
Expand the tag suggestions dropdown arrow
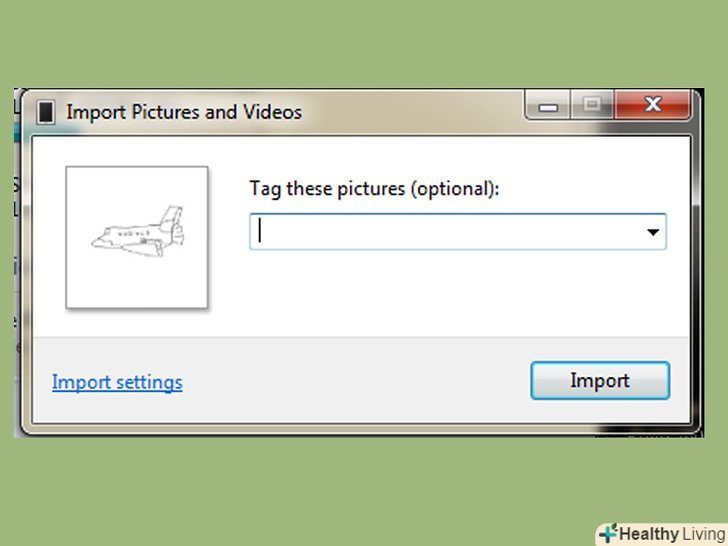[653, 232]
